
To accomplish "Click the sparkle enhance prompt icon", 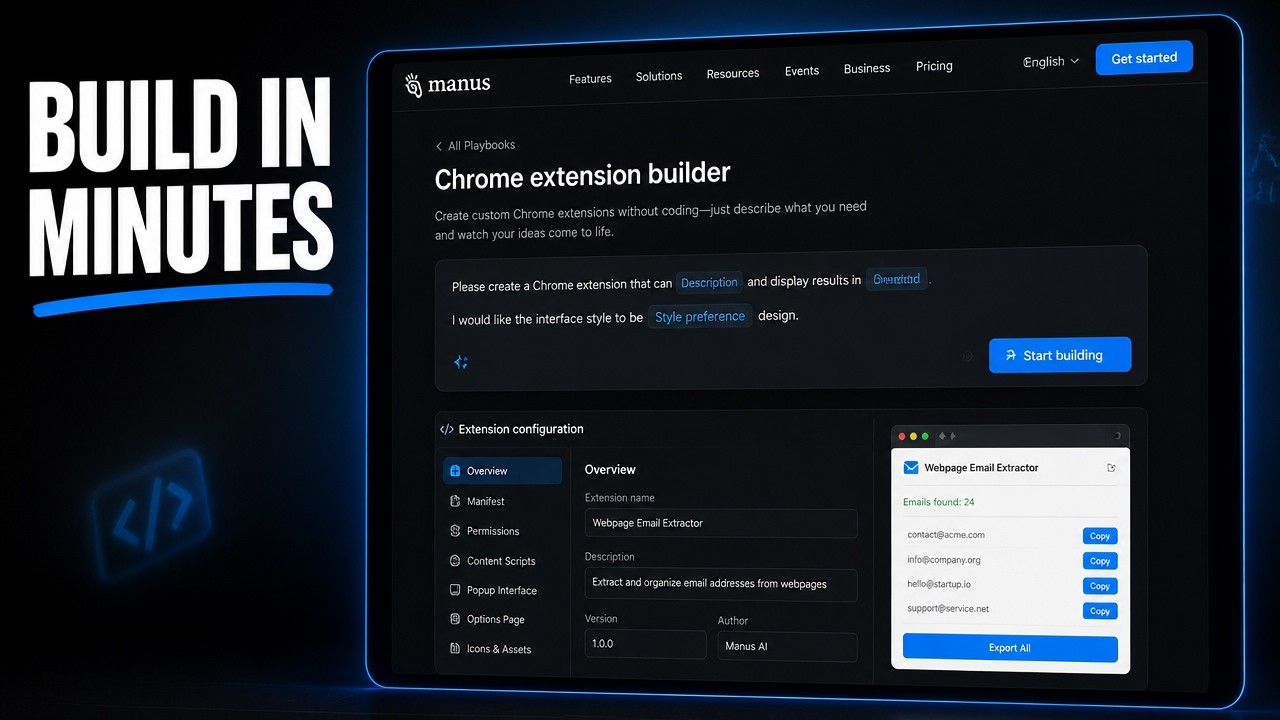I will tap(461, 362).
